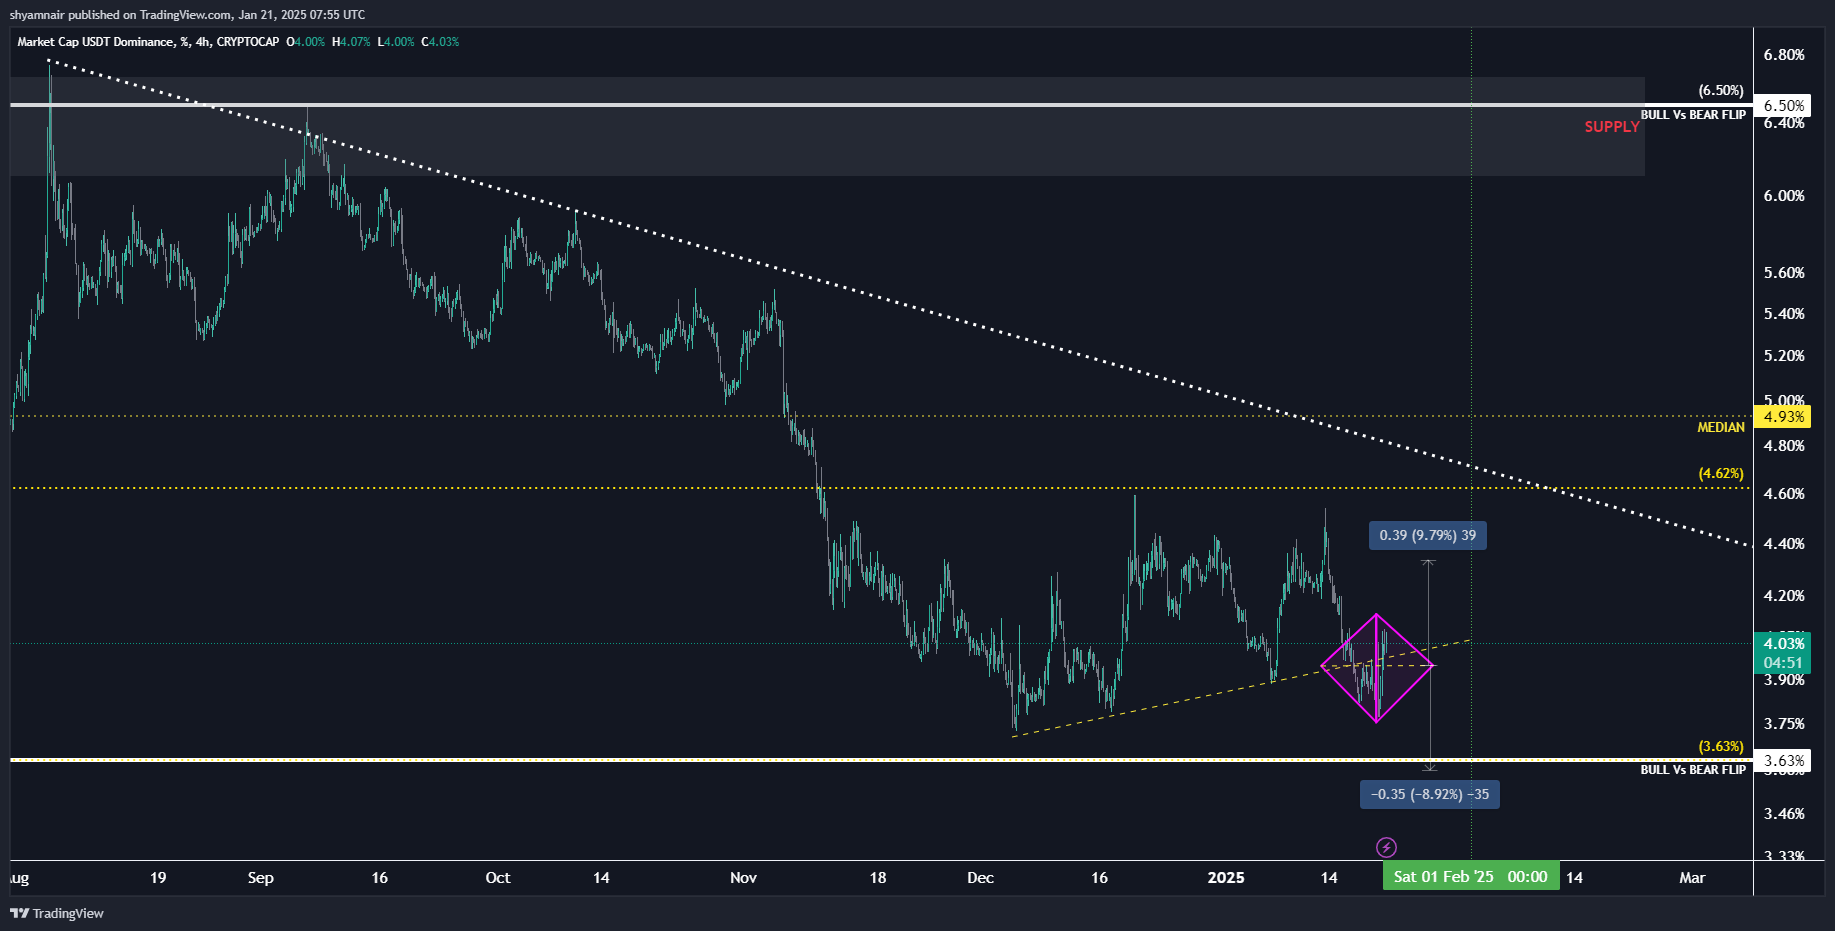Viewport: 1835px width, 931px height.
Task: Click the C4.03% close value in the header
Action: (440, 42)
